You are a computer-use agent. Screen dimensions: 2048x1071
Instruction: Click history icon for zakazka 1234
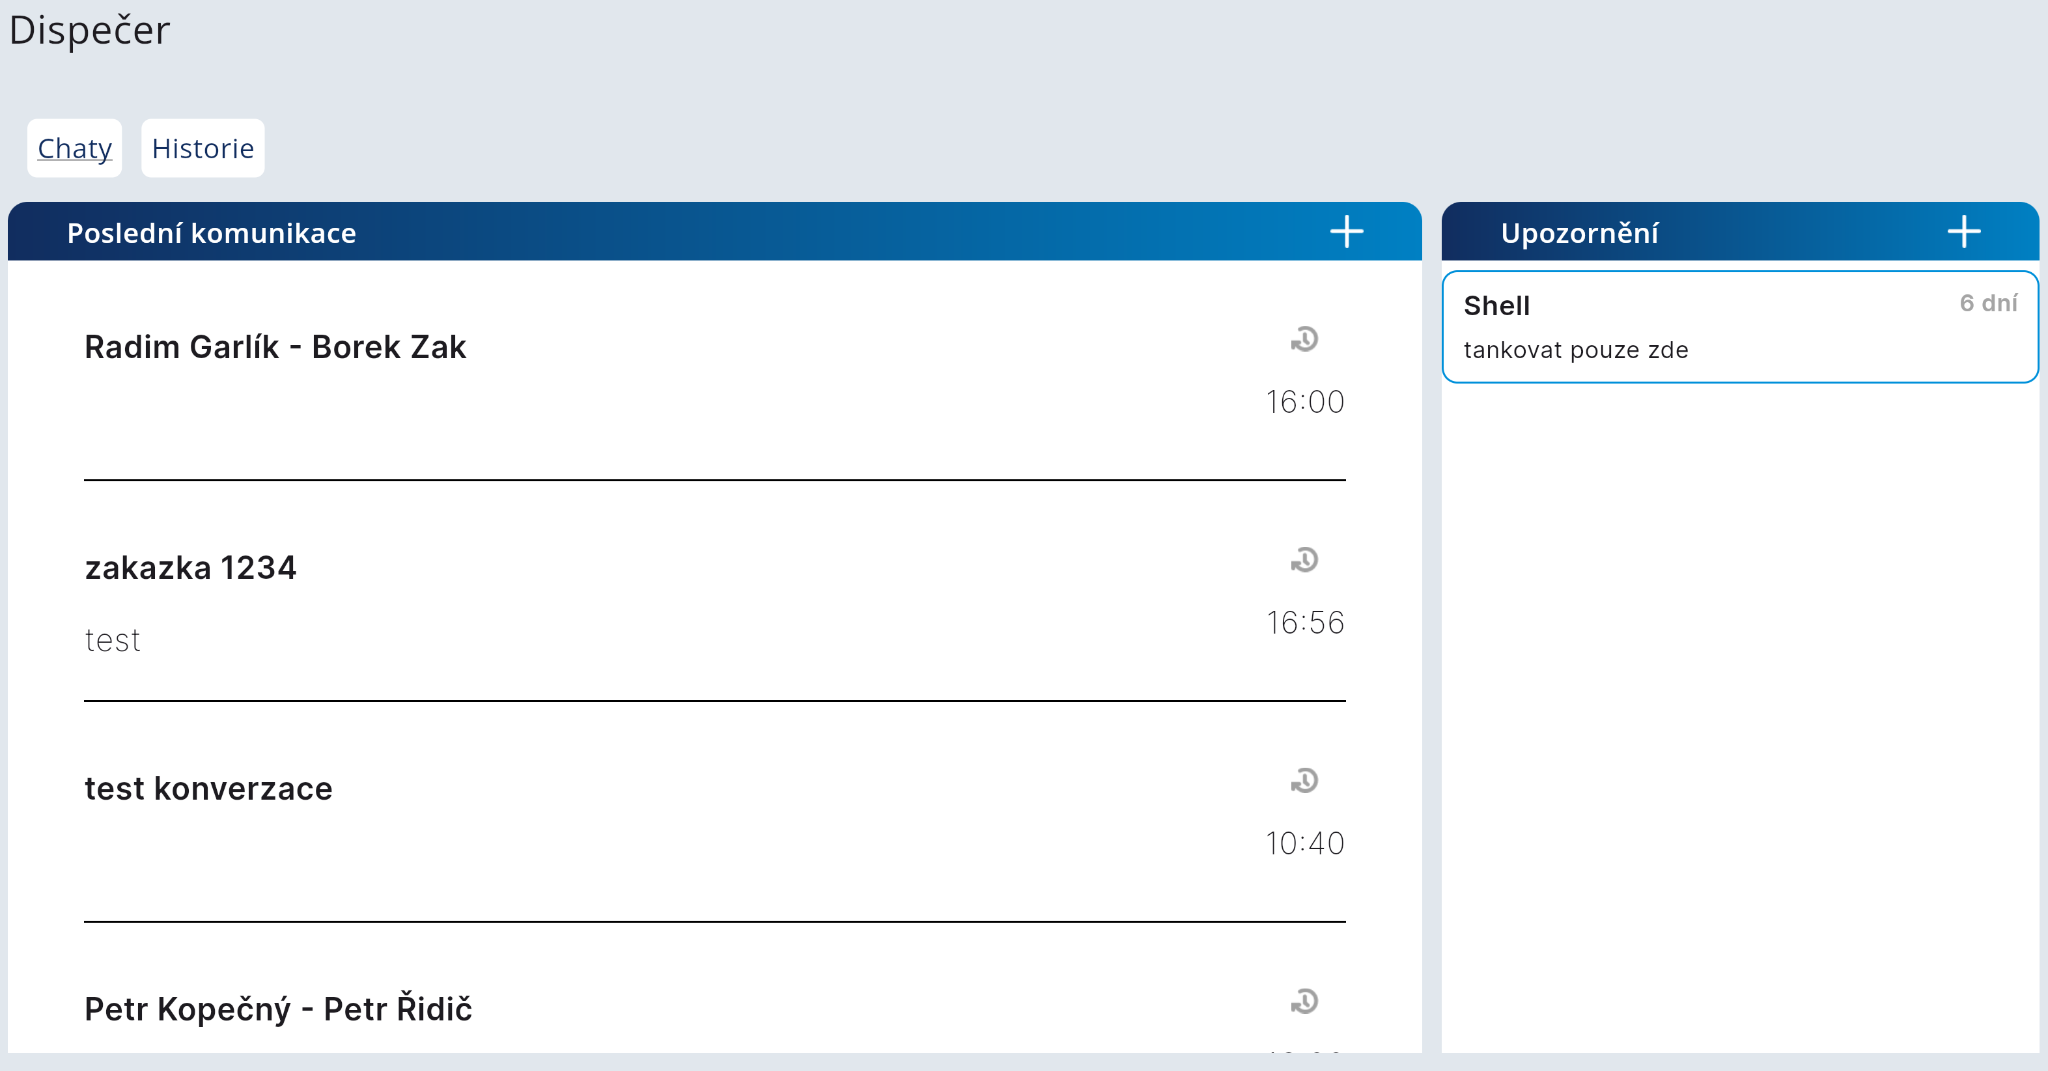tap(1304, 561)
